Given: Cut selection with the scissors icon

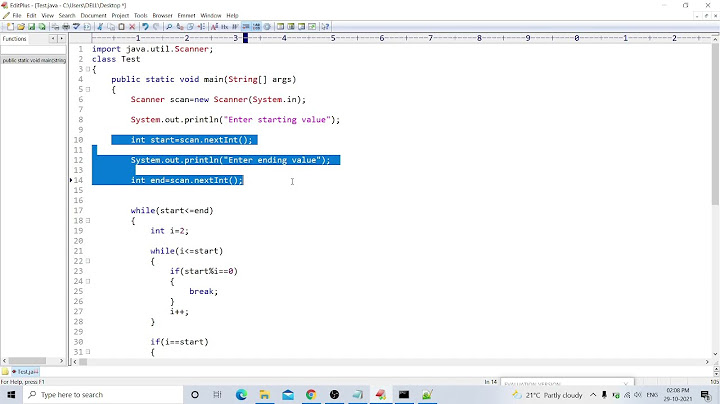Looking at the screenshot, I should (x=100, y=27).
